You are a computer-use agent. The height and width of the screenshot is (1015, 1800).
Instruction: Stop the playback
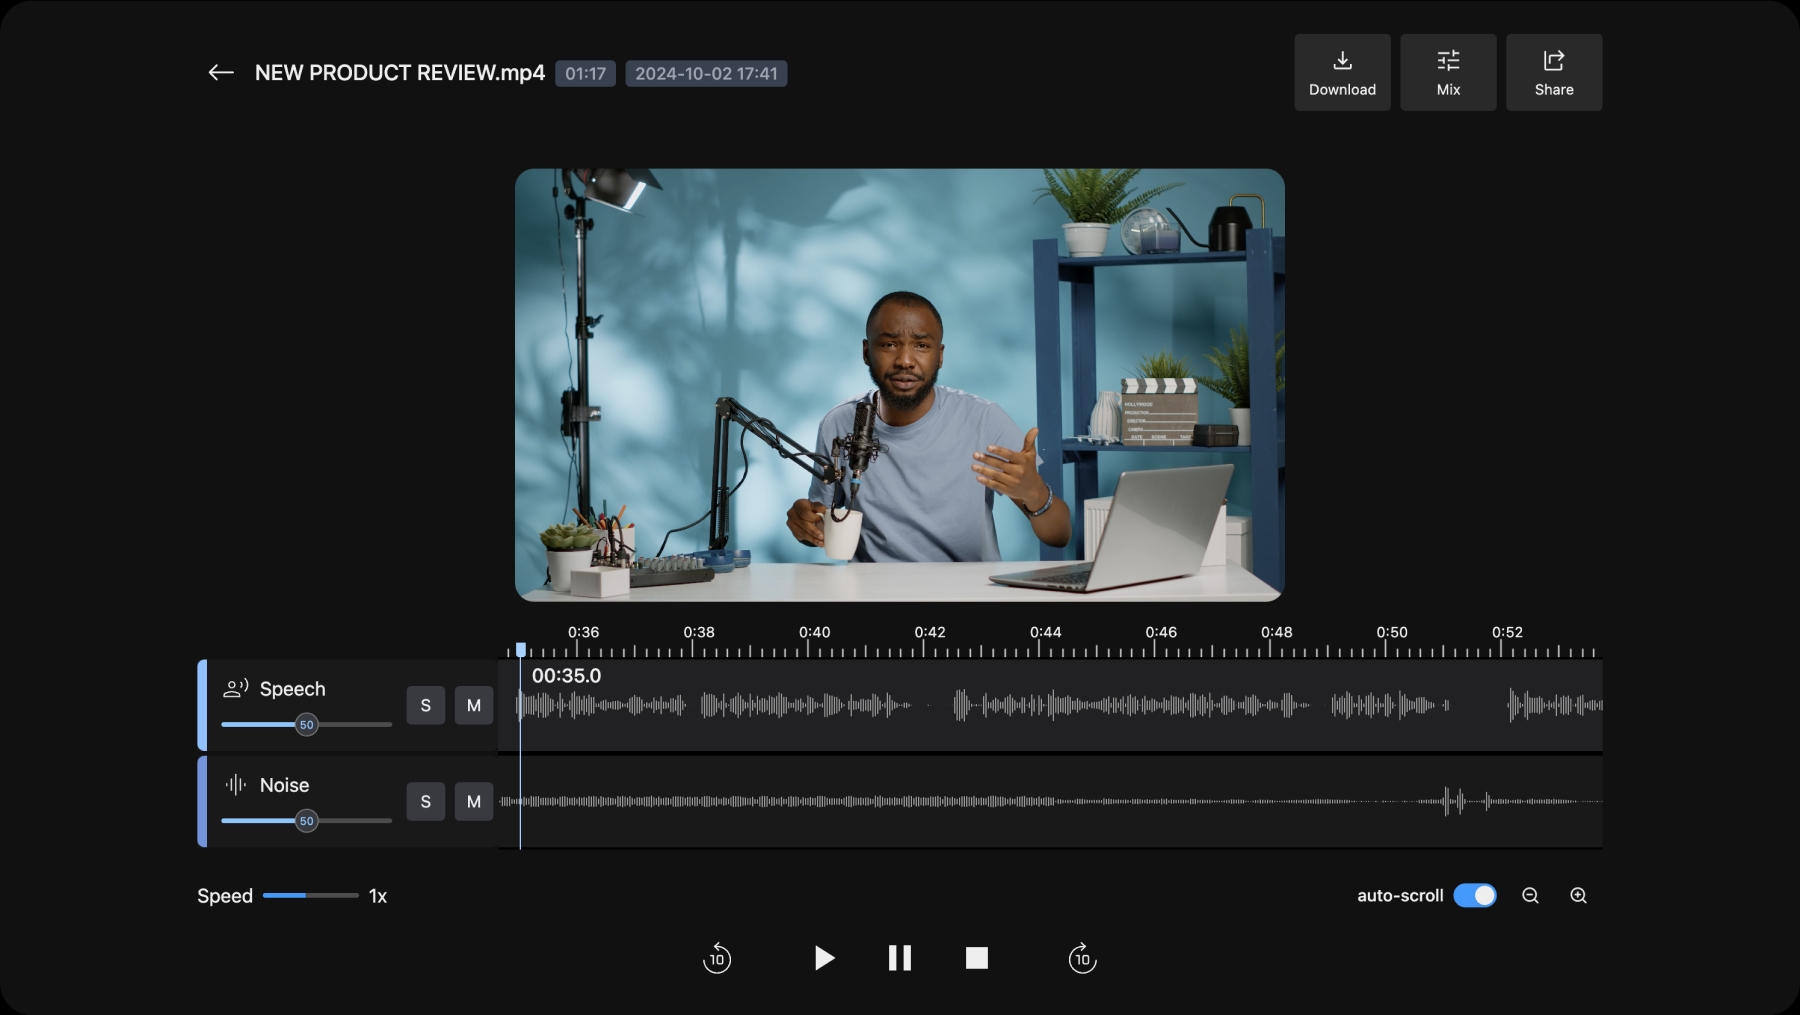976,958
